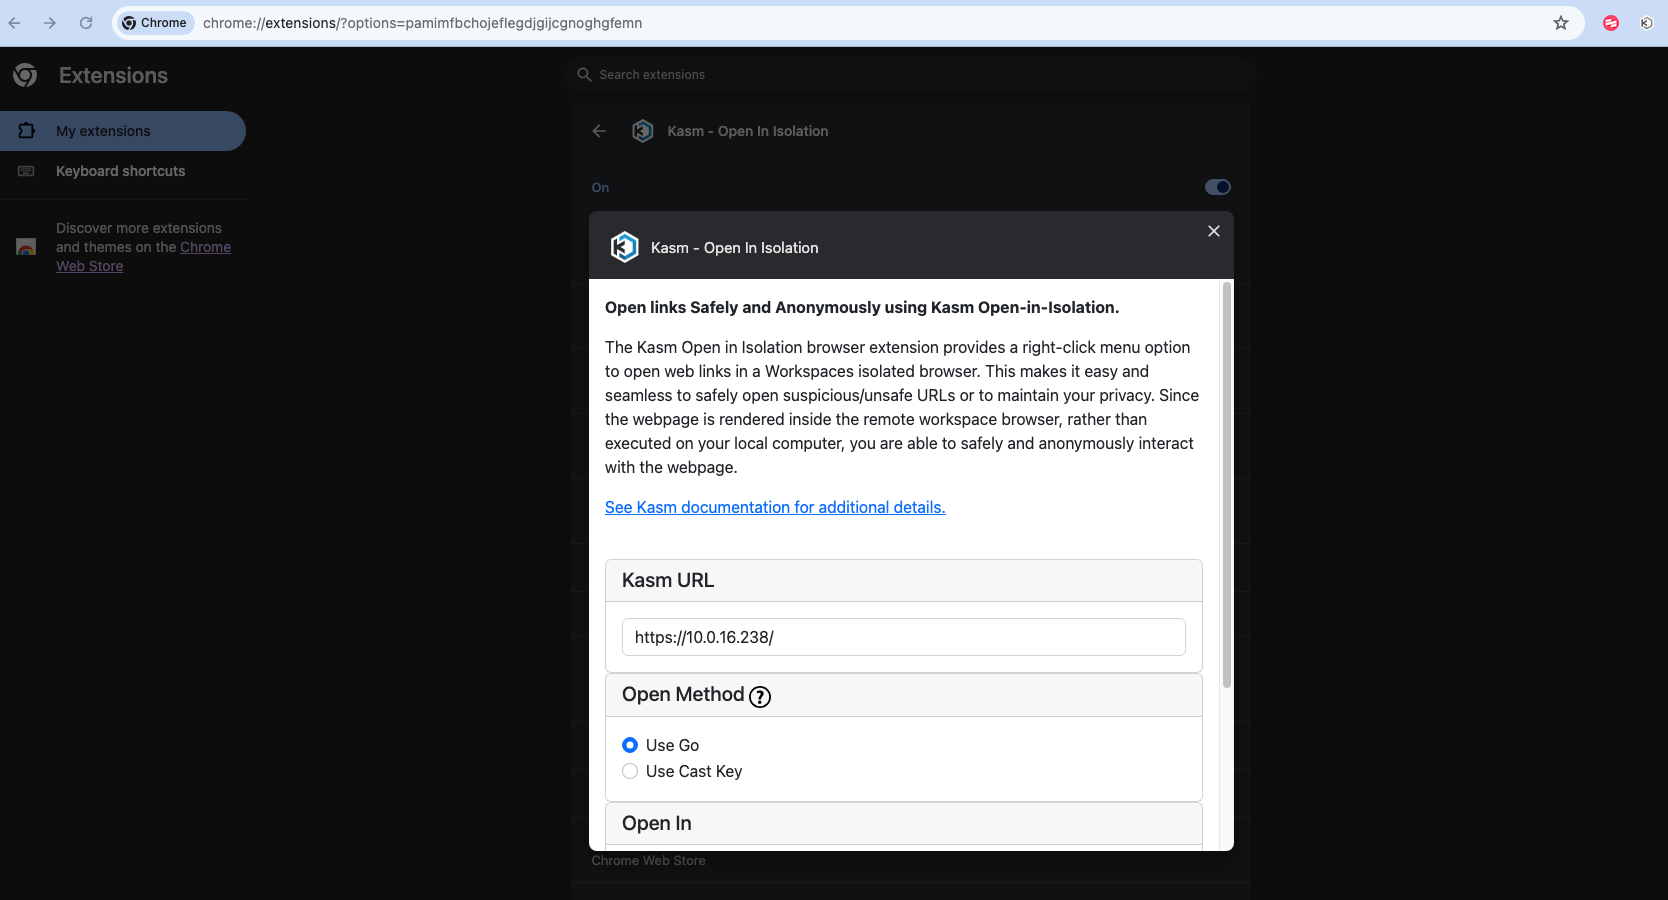1668x900 pixels.
Task: Click the browser forward arrow
Action: point(50,23)
